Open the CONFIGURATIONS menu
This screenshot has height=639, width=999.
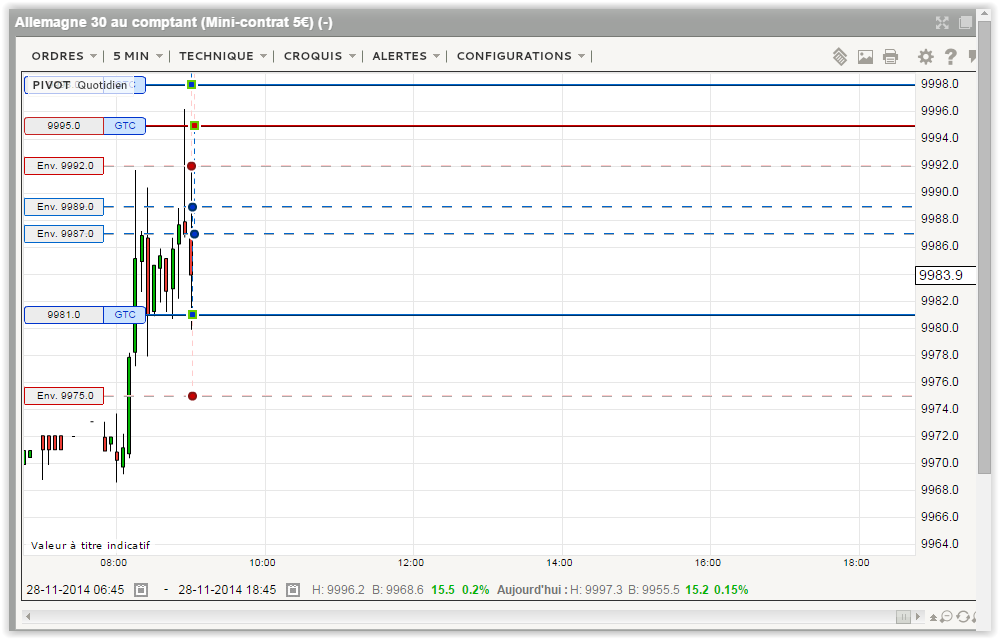pos(521,56)
